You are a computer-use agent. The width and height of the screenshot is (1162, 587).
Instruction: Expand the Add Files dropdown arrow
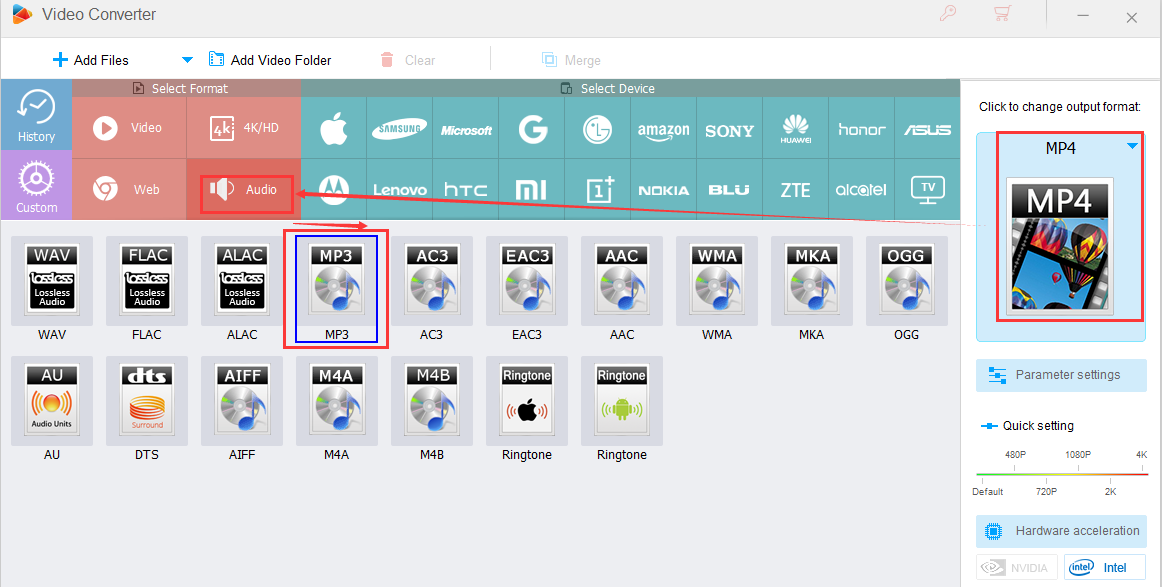[187, 60]
